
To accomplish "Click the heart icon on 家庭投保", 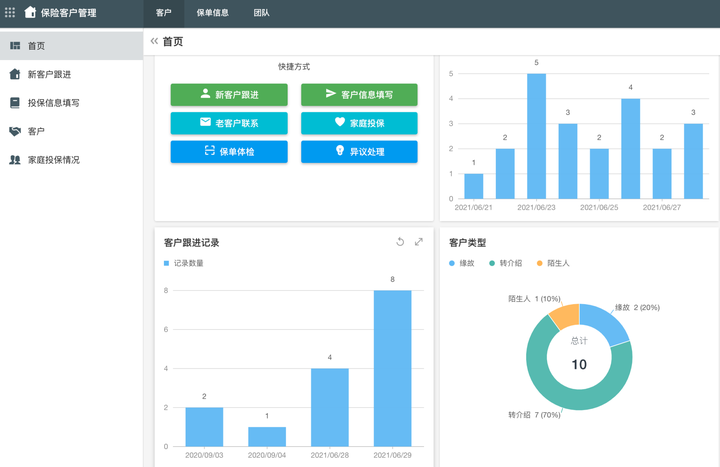I will click(340, 122).
